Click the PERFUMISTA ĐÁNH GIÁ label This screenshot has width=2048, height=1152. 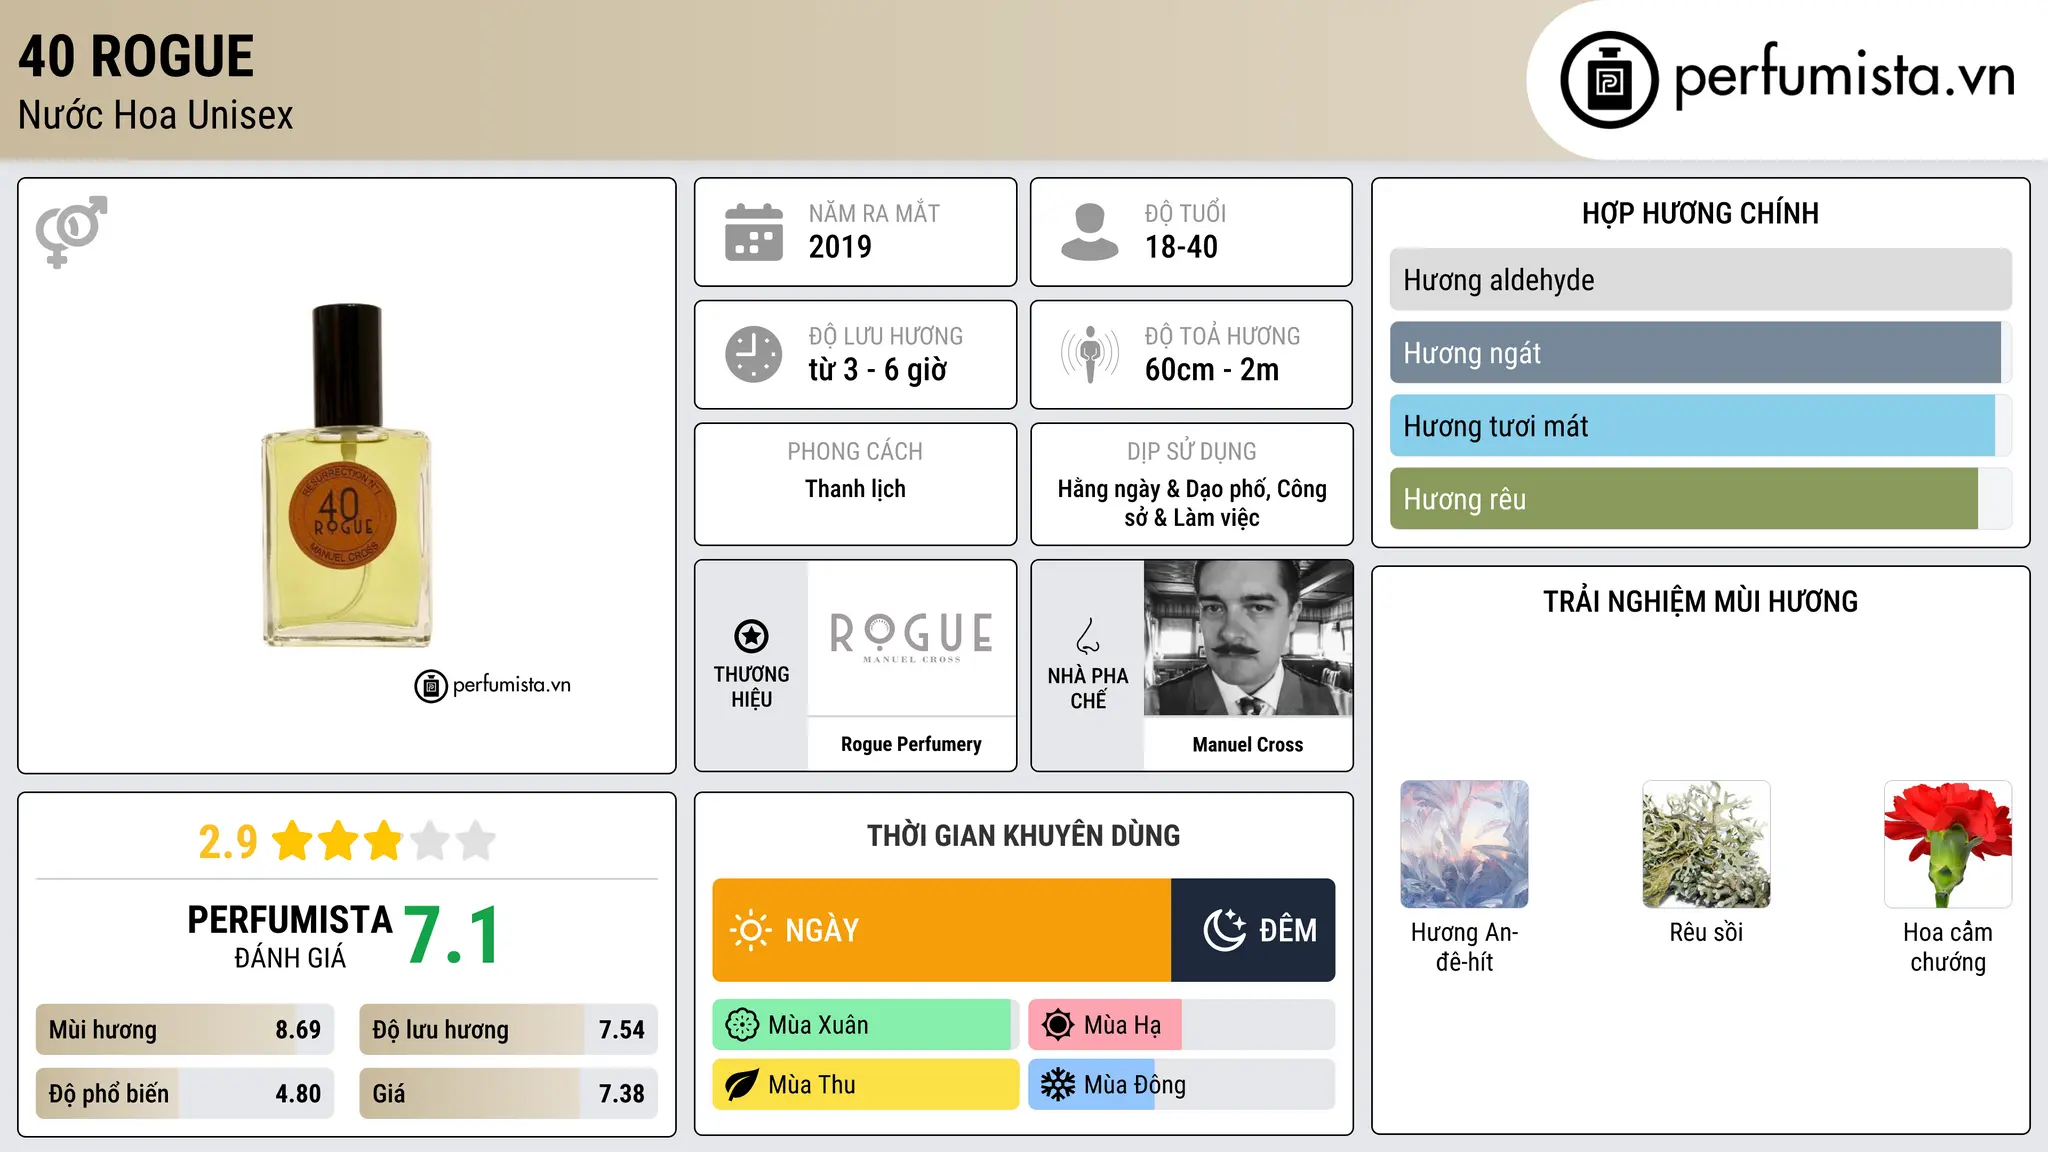tap(290, 937)
